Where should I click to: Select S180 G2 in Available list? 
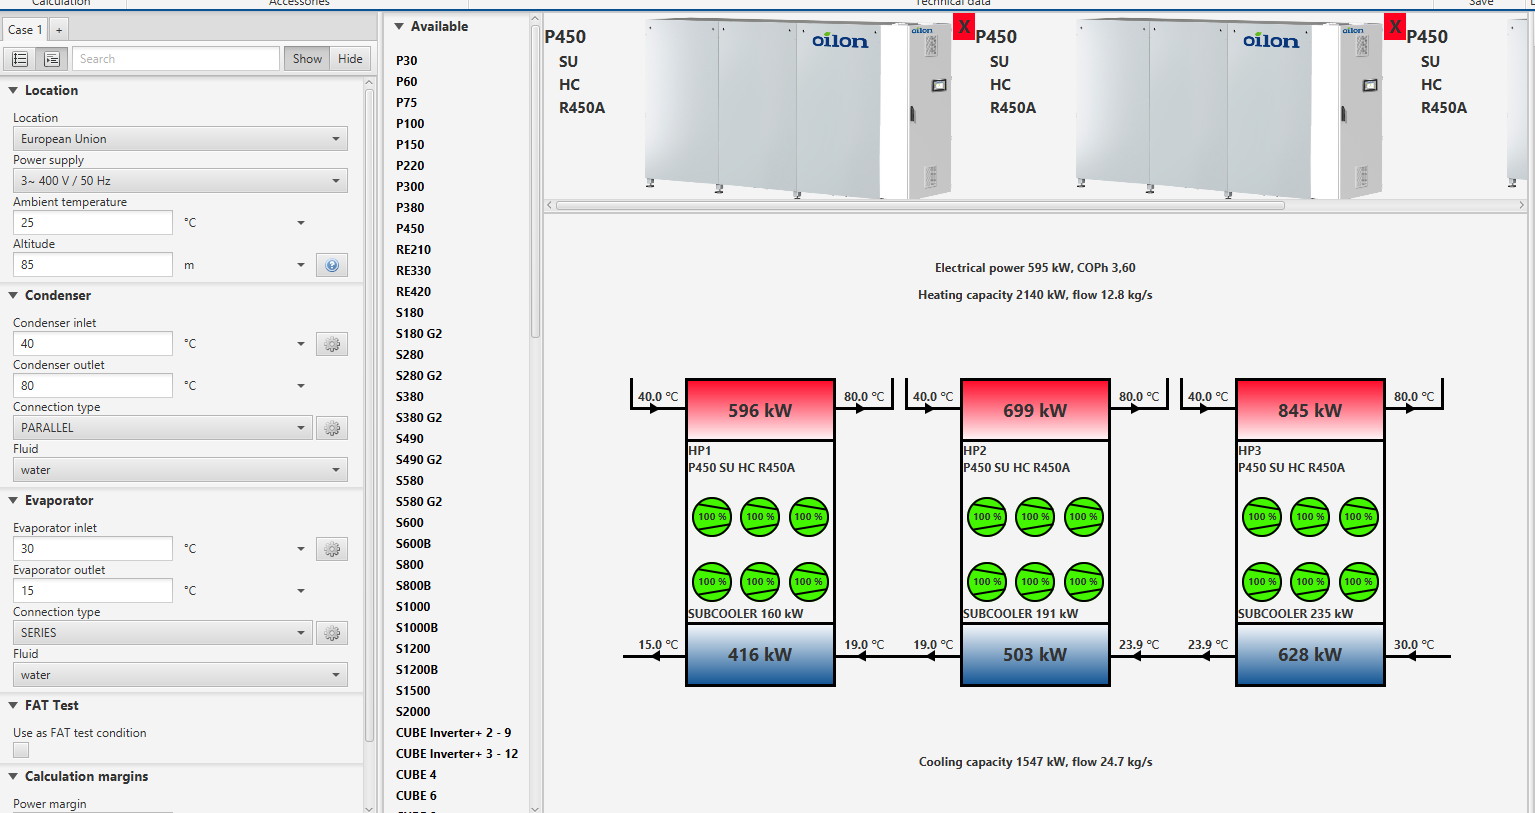(419, 333)
